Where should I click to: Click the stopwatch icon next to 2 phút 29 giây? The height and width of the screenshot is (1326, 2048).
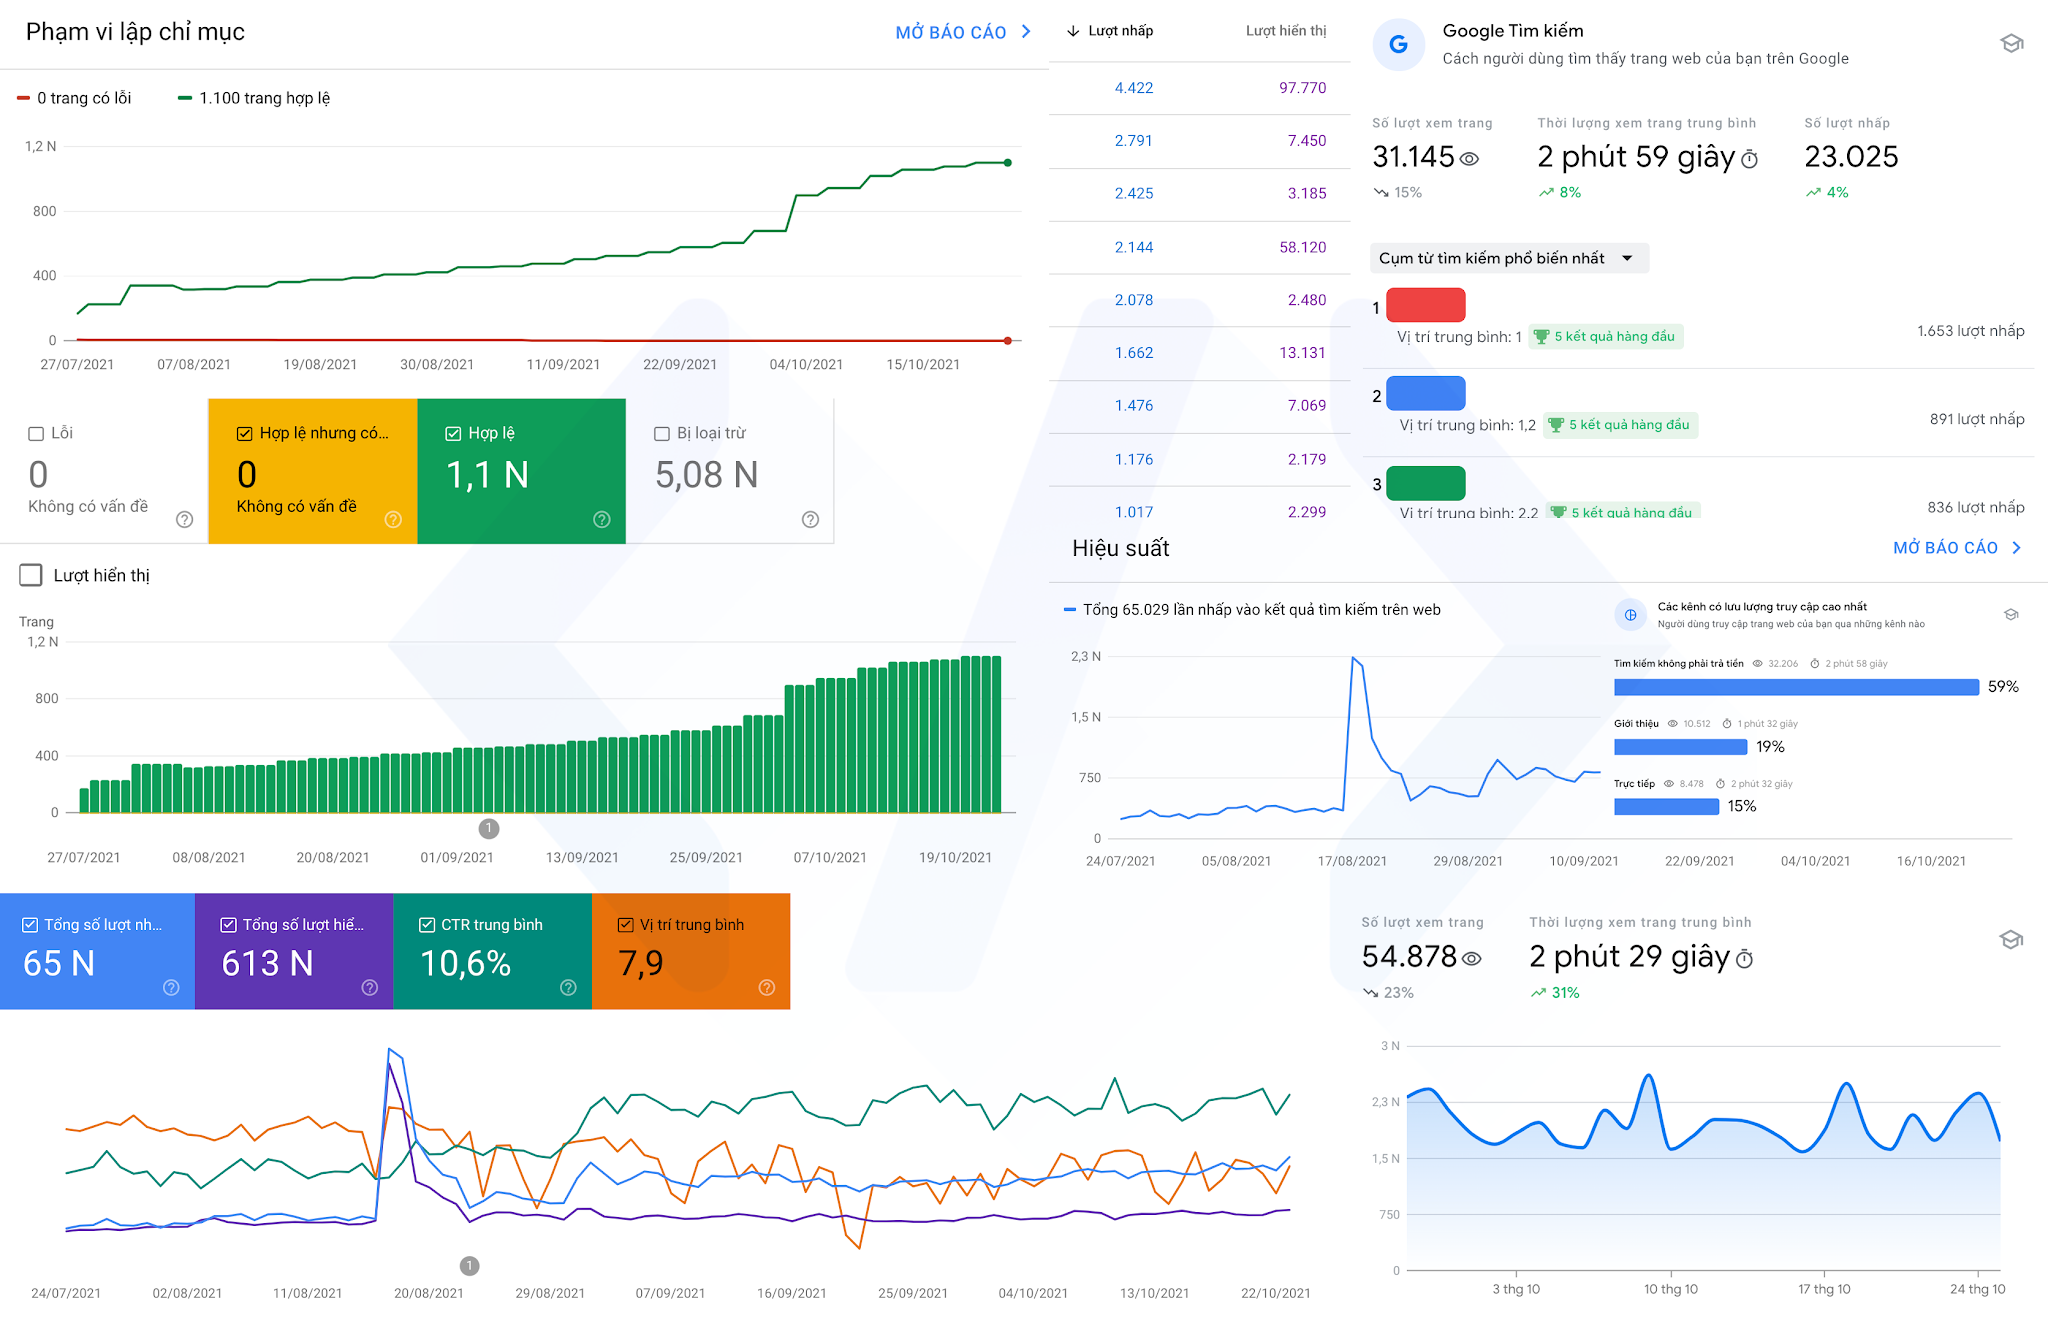pos(1744,959)
